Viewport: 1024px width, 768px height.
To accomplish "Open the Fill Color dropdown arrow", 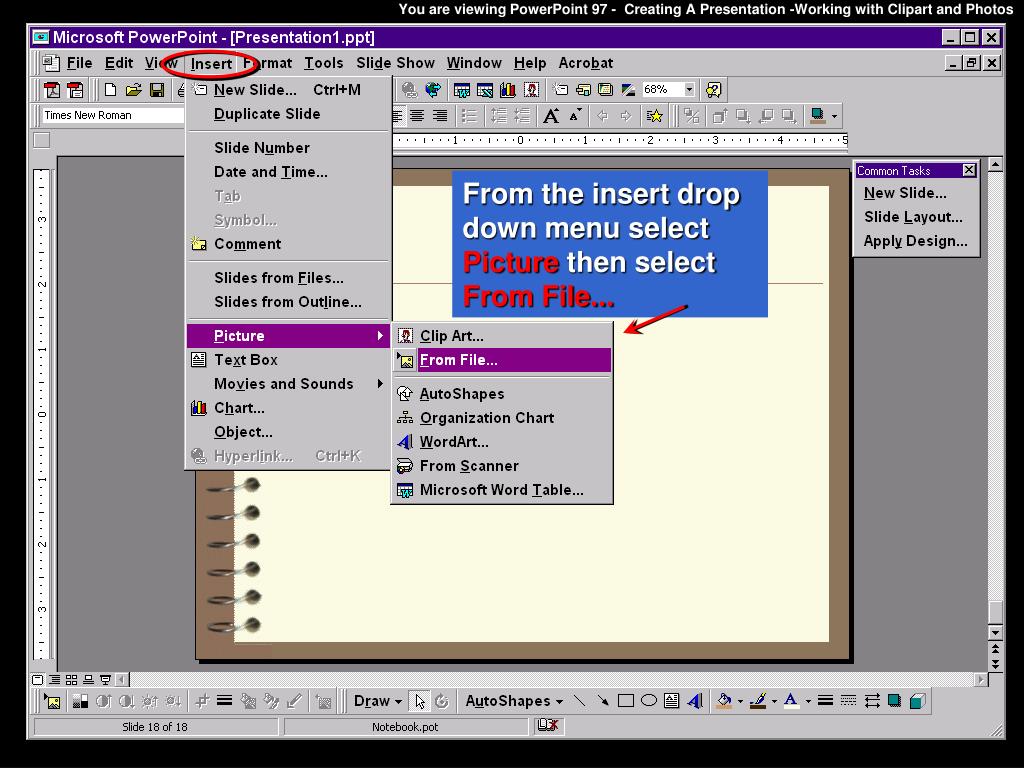I will [740, 701].
